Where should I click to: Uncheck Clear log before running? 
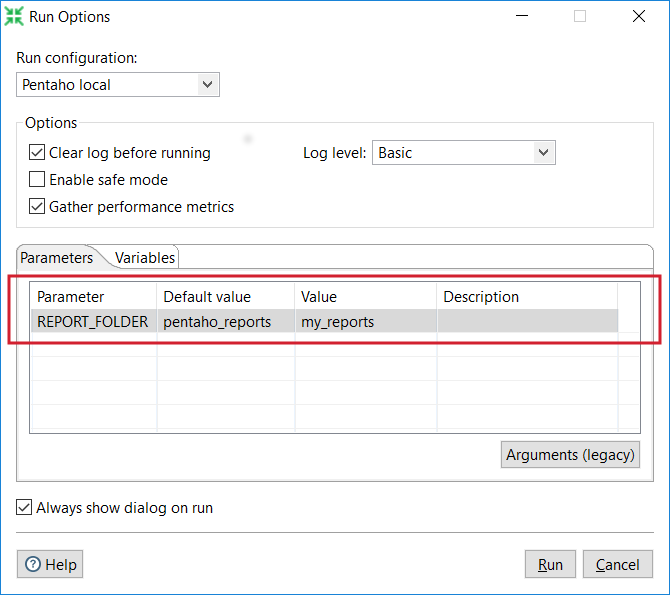click(37, 152)
